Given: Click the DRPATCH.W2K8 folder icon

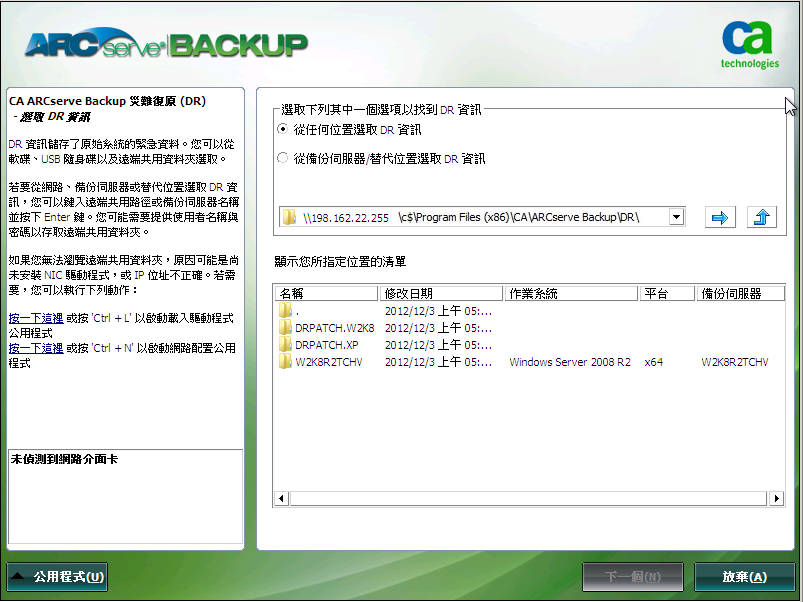Looking at the screenshot, I should point(285,328).
